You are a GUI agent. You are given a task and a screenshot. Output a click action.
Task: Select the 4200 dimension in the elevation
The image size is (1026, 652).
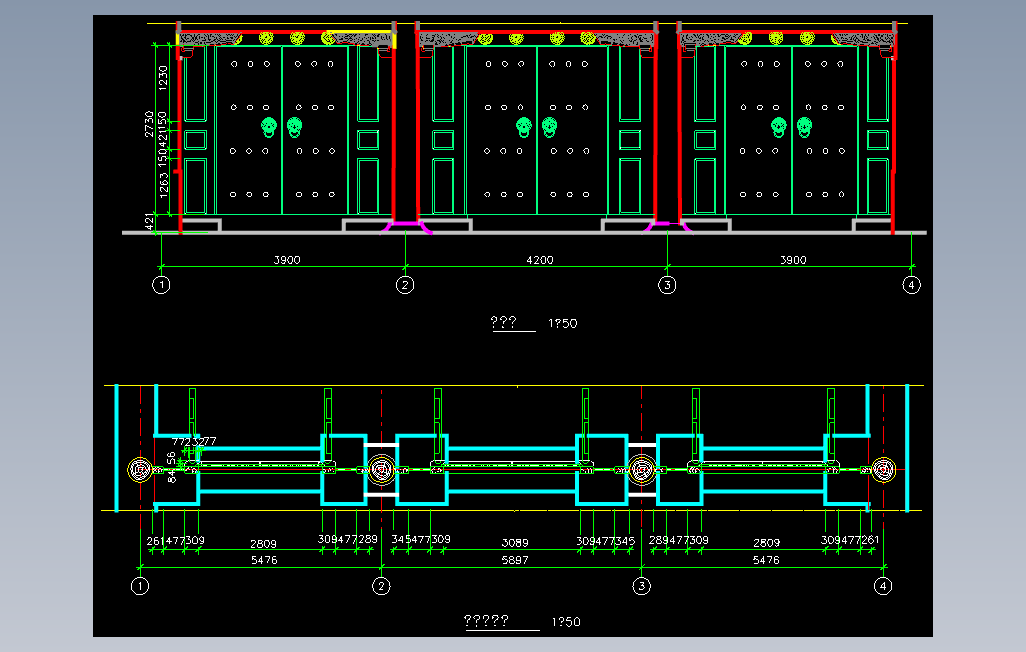coord(540,260)
